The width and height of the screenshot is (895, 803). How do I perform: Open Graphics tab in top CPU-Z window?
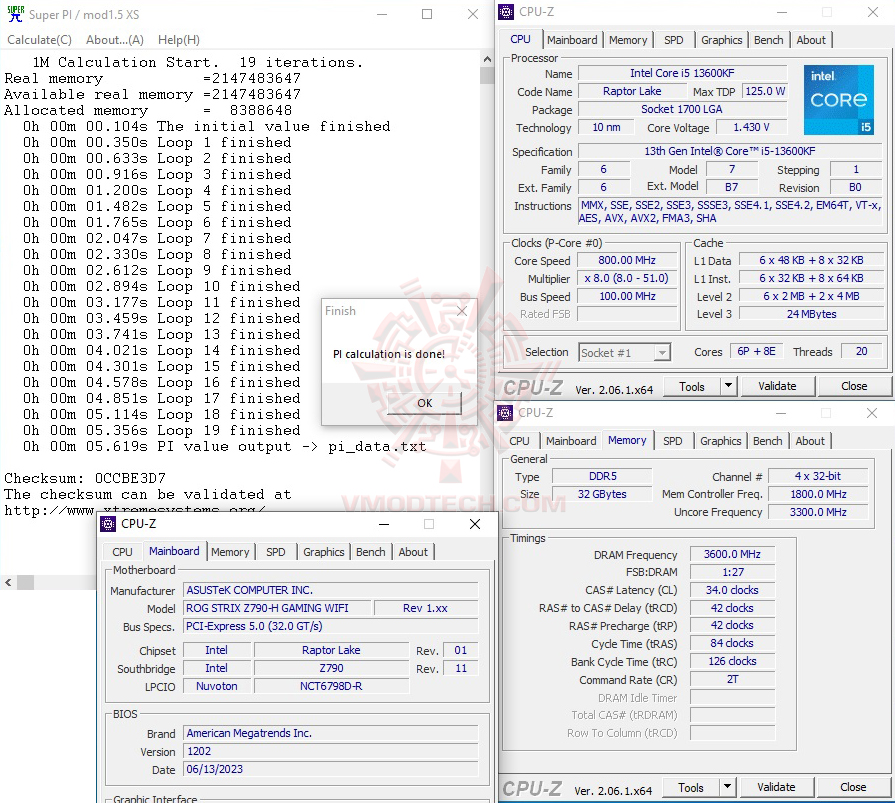(x=721, y=40)
